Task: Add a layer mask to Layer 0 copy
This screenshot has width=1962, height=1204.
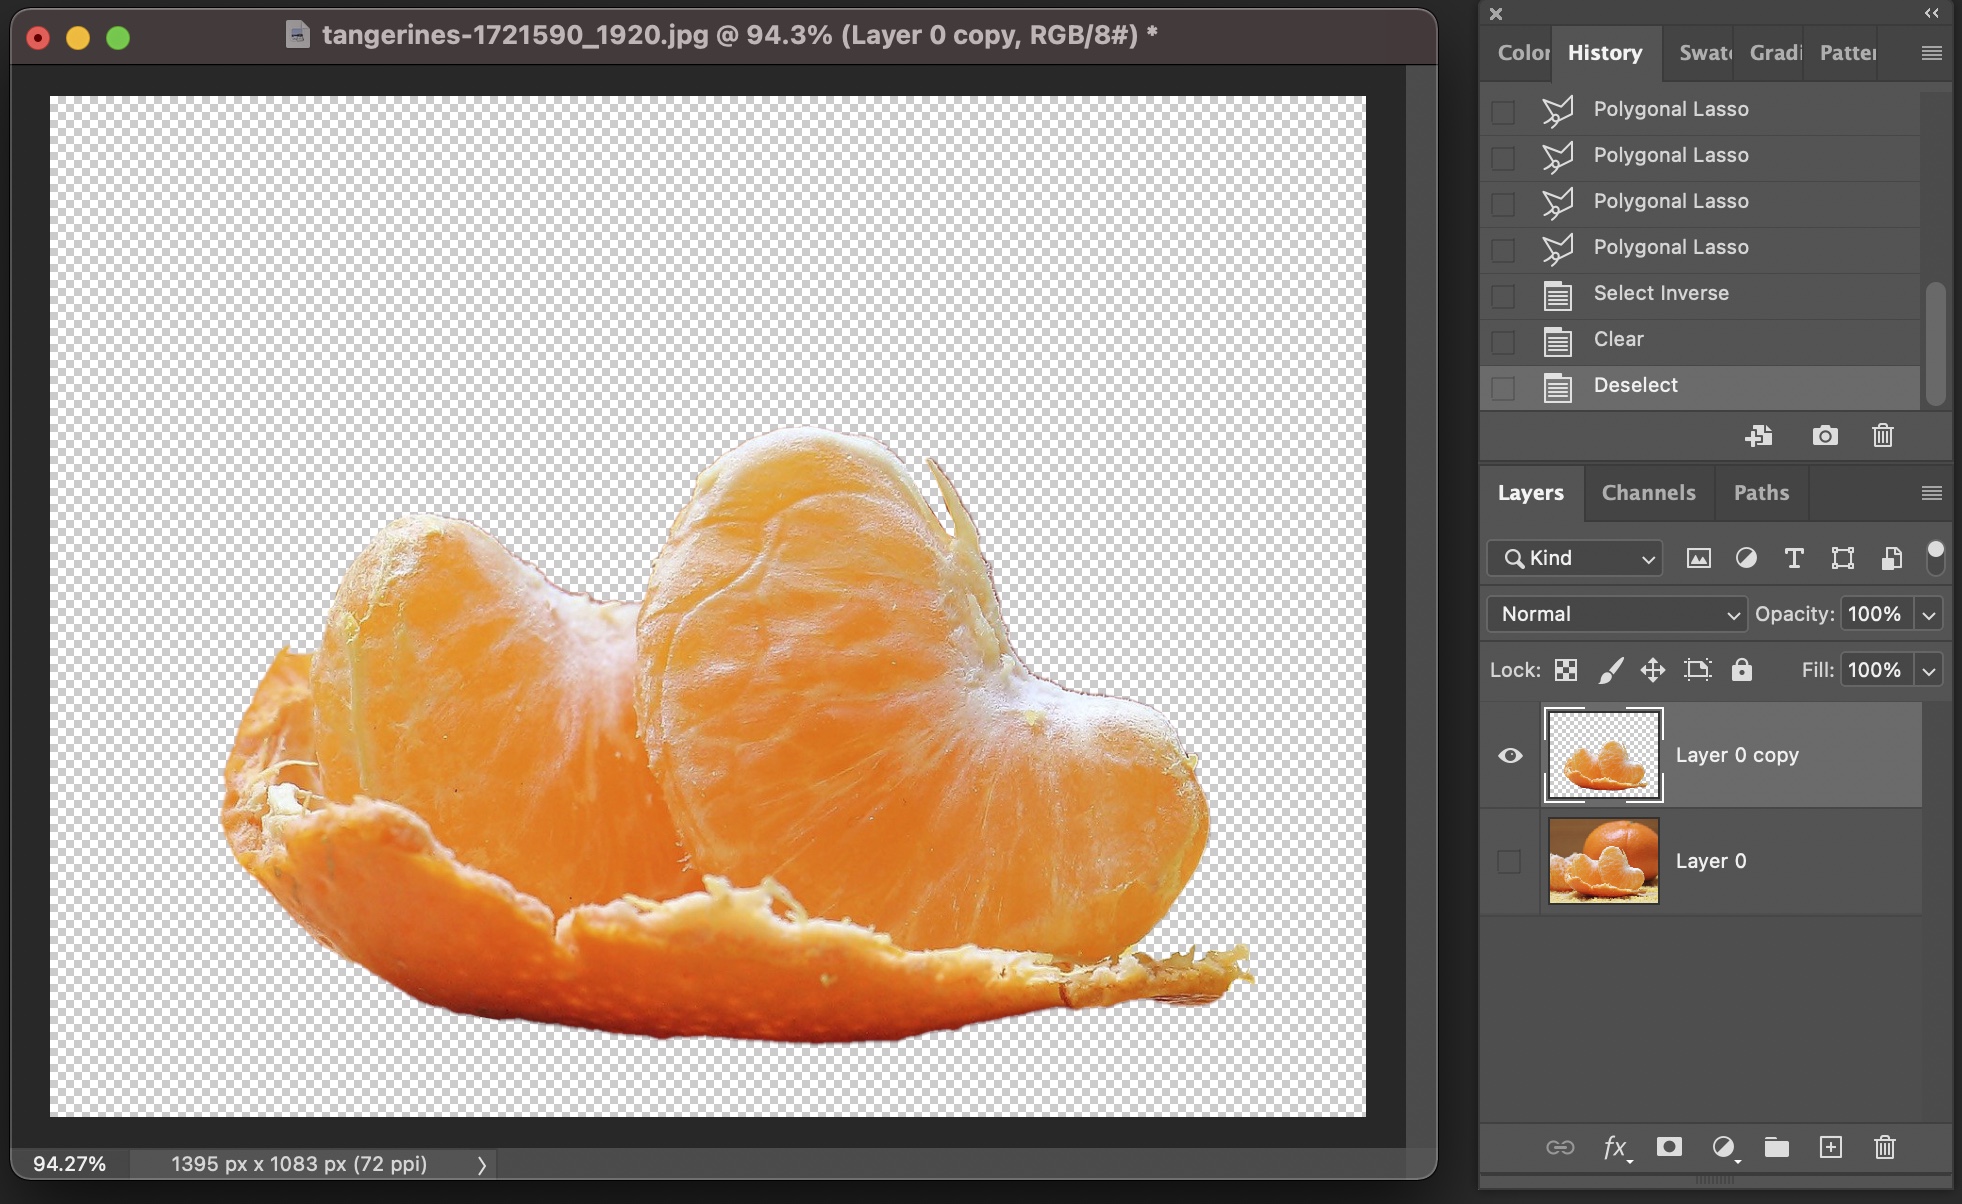Action: click(x=1669, y=1147)
